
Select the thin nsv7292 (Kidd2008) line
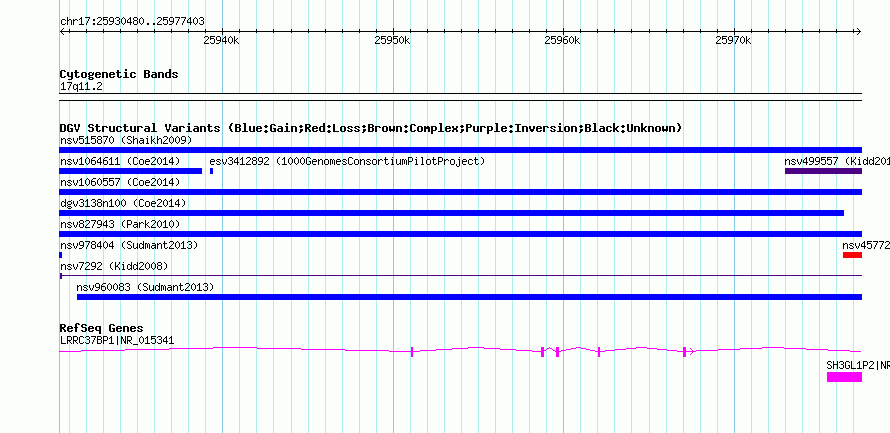460,276
